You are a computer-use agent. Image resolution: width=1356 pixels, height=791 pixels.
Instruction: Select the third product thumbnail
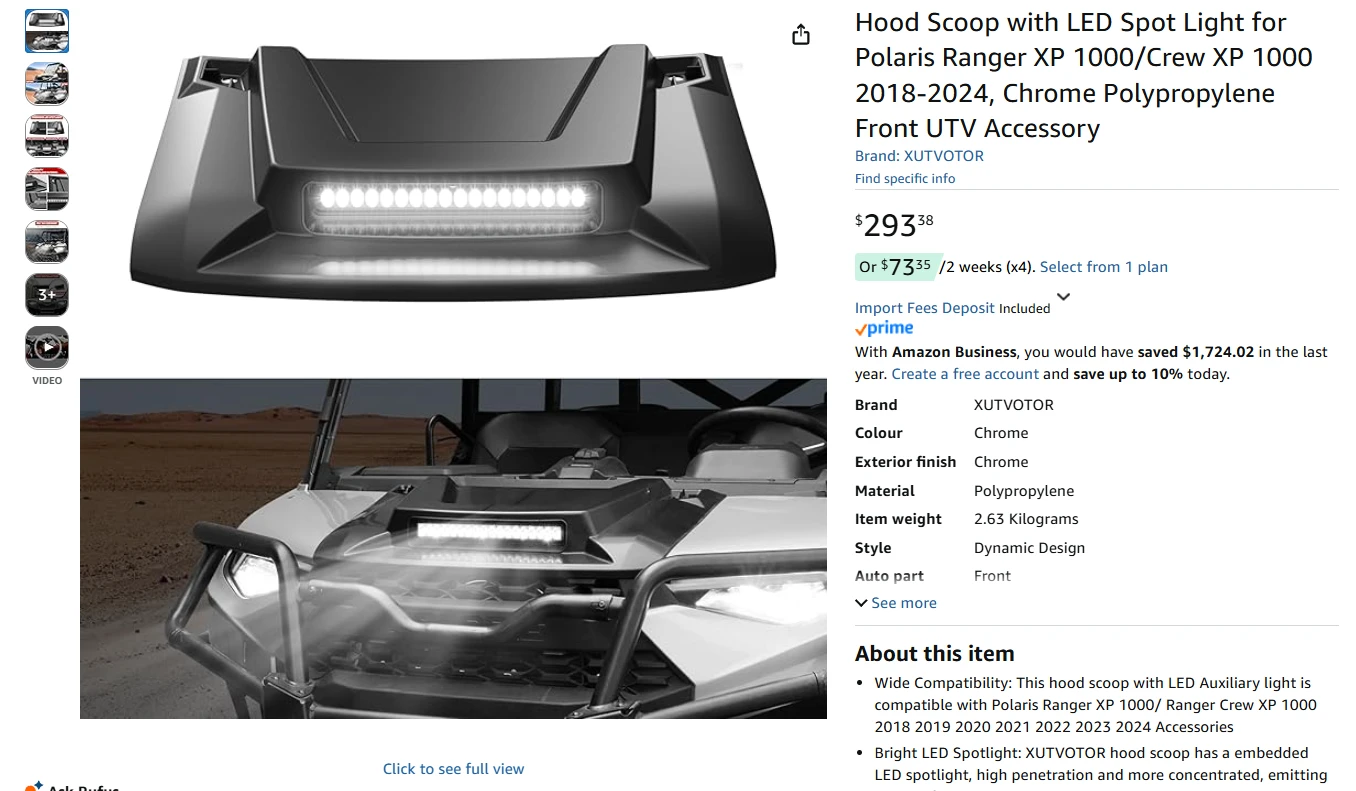[x=47, y=136]
